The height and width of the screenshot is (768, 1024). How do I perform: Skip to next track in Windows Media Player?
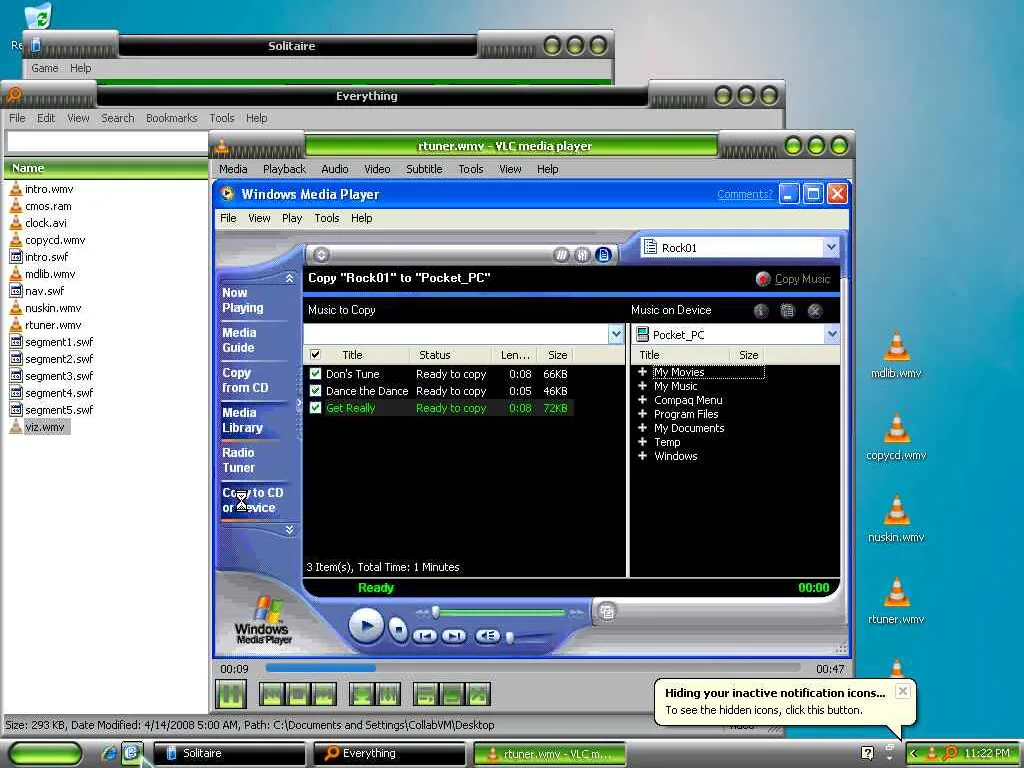454,635
